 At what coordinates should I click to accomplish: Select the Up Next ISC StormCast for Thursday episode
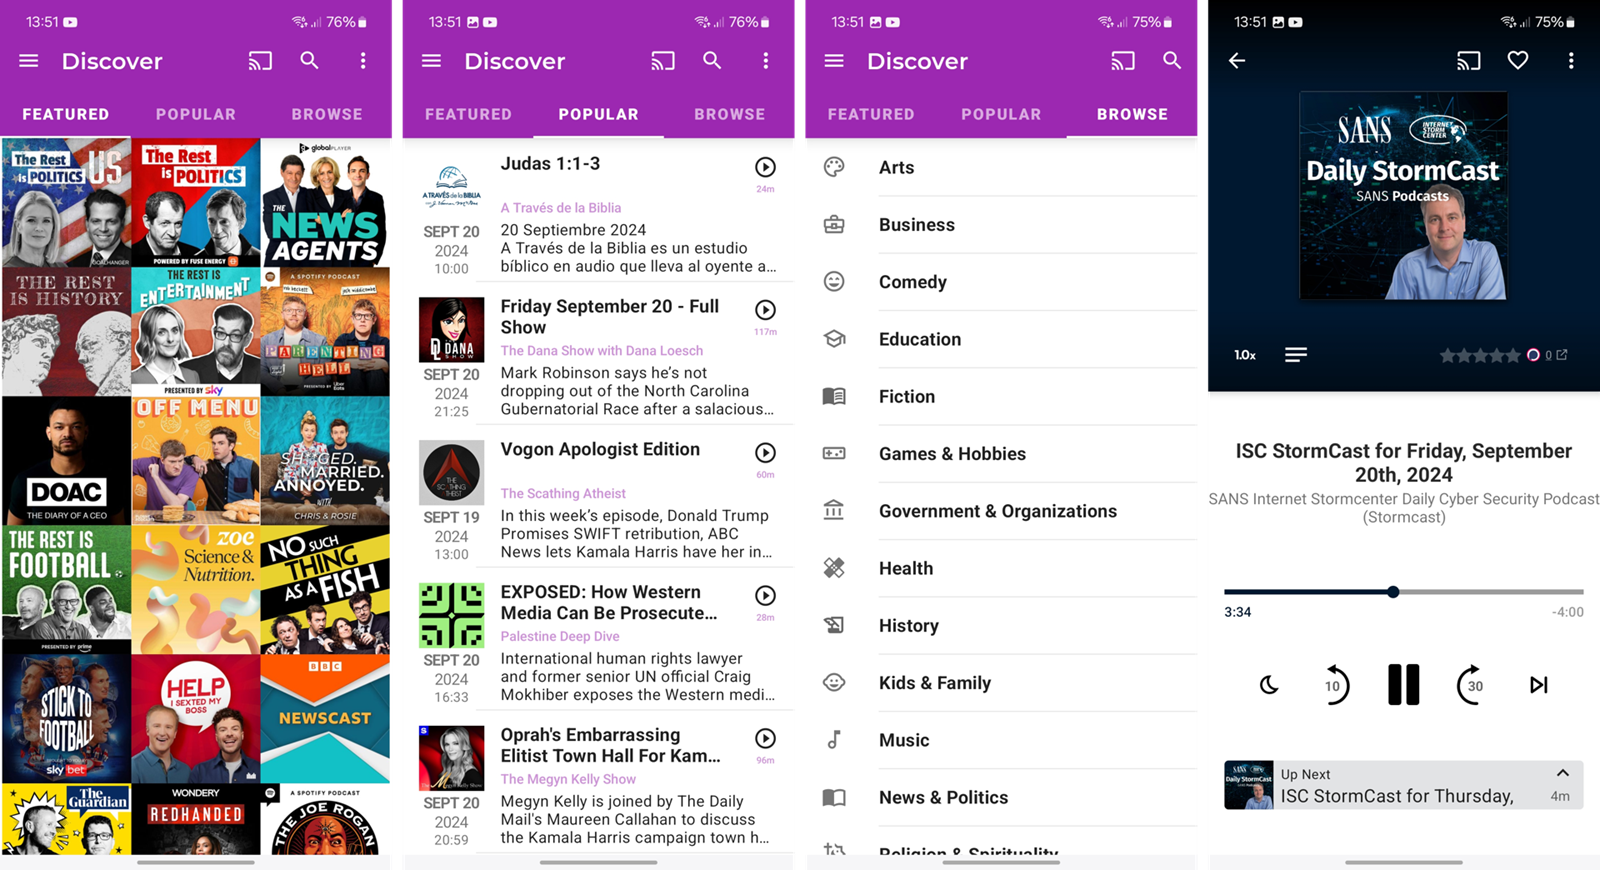[1403, 785]
